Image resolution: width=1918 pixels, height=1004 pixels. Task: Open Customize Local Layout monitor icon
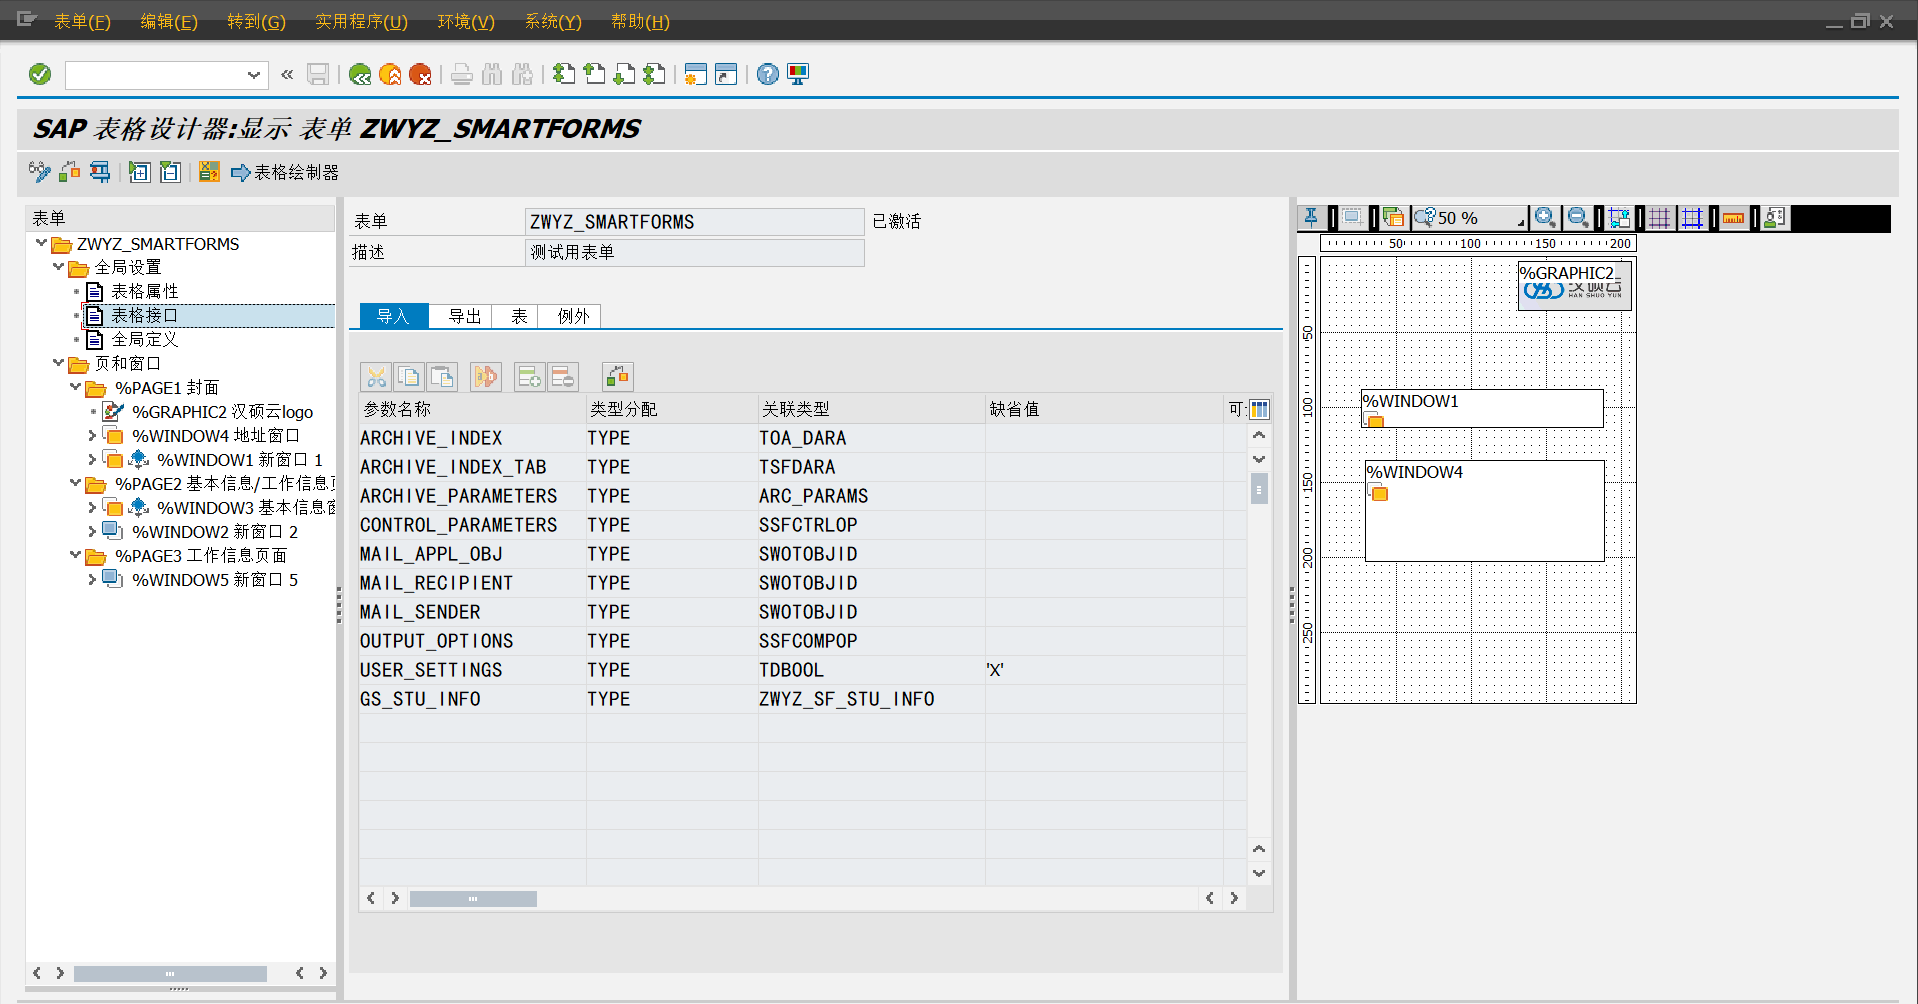coord(798,74)
